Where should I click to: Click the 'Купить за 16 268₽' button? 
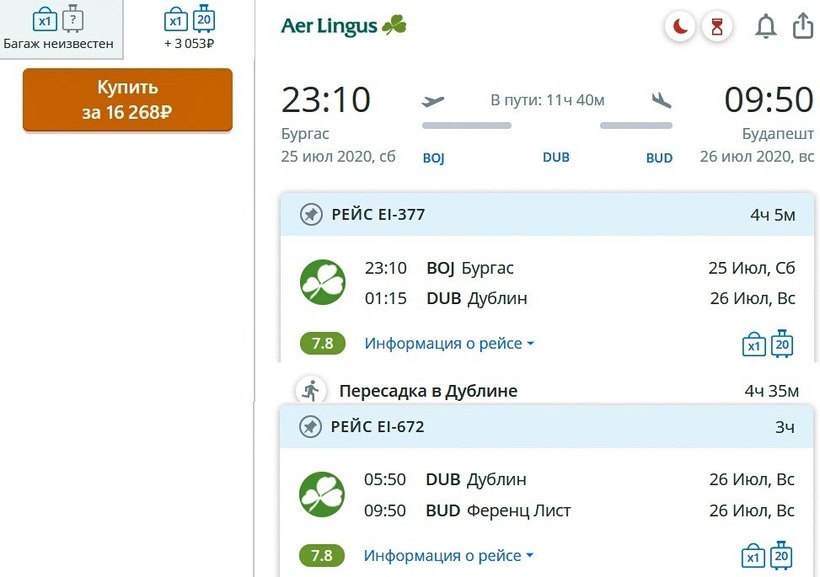coord(128,99)
